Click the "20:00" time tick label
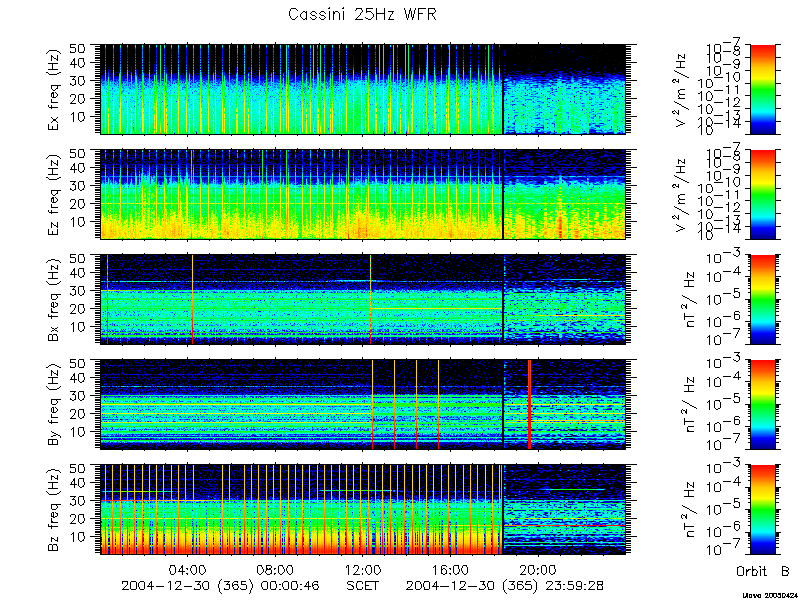 (x=538, y=569)
